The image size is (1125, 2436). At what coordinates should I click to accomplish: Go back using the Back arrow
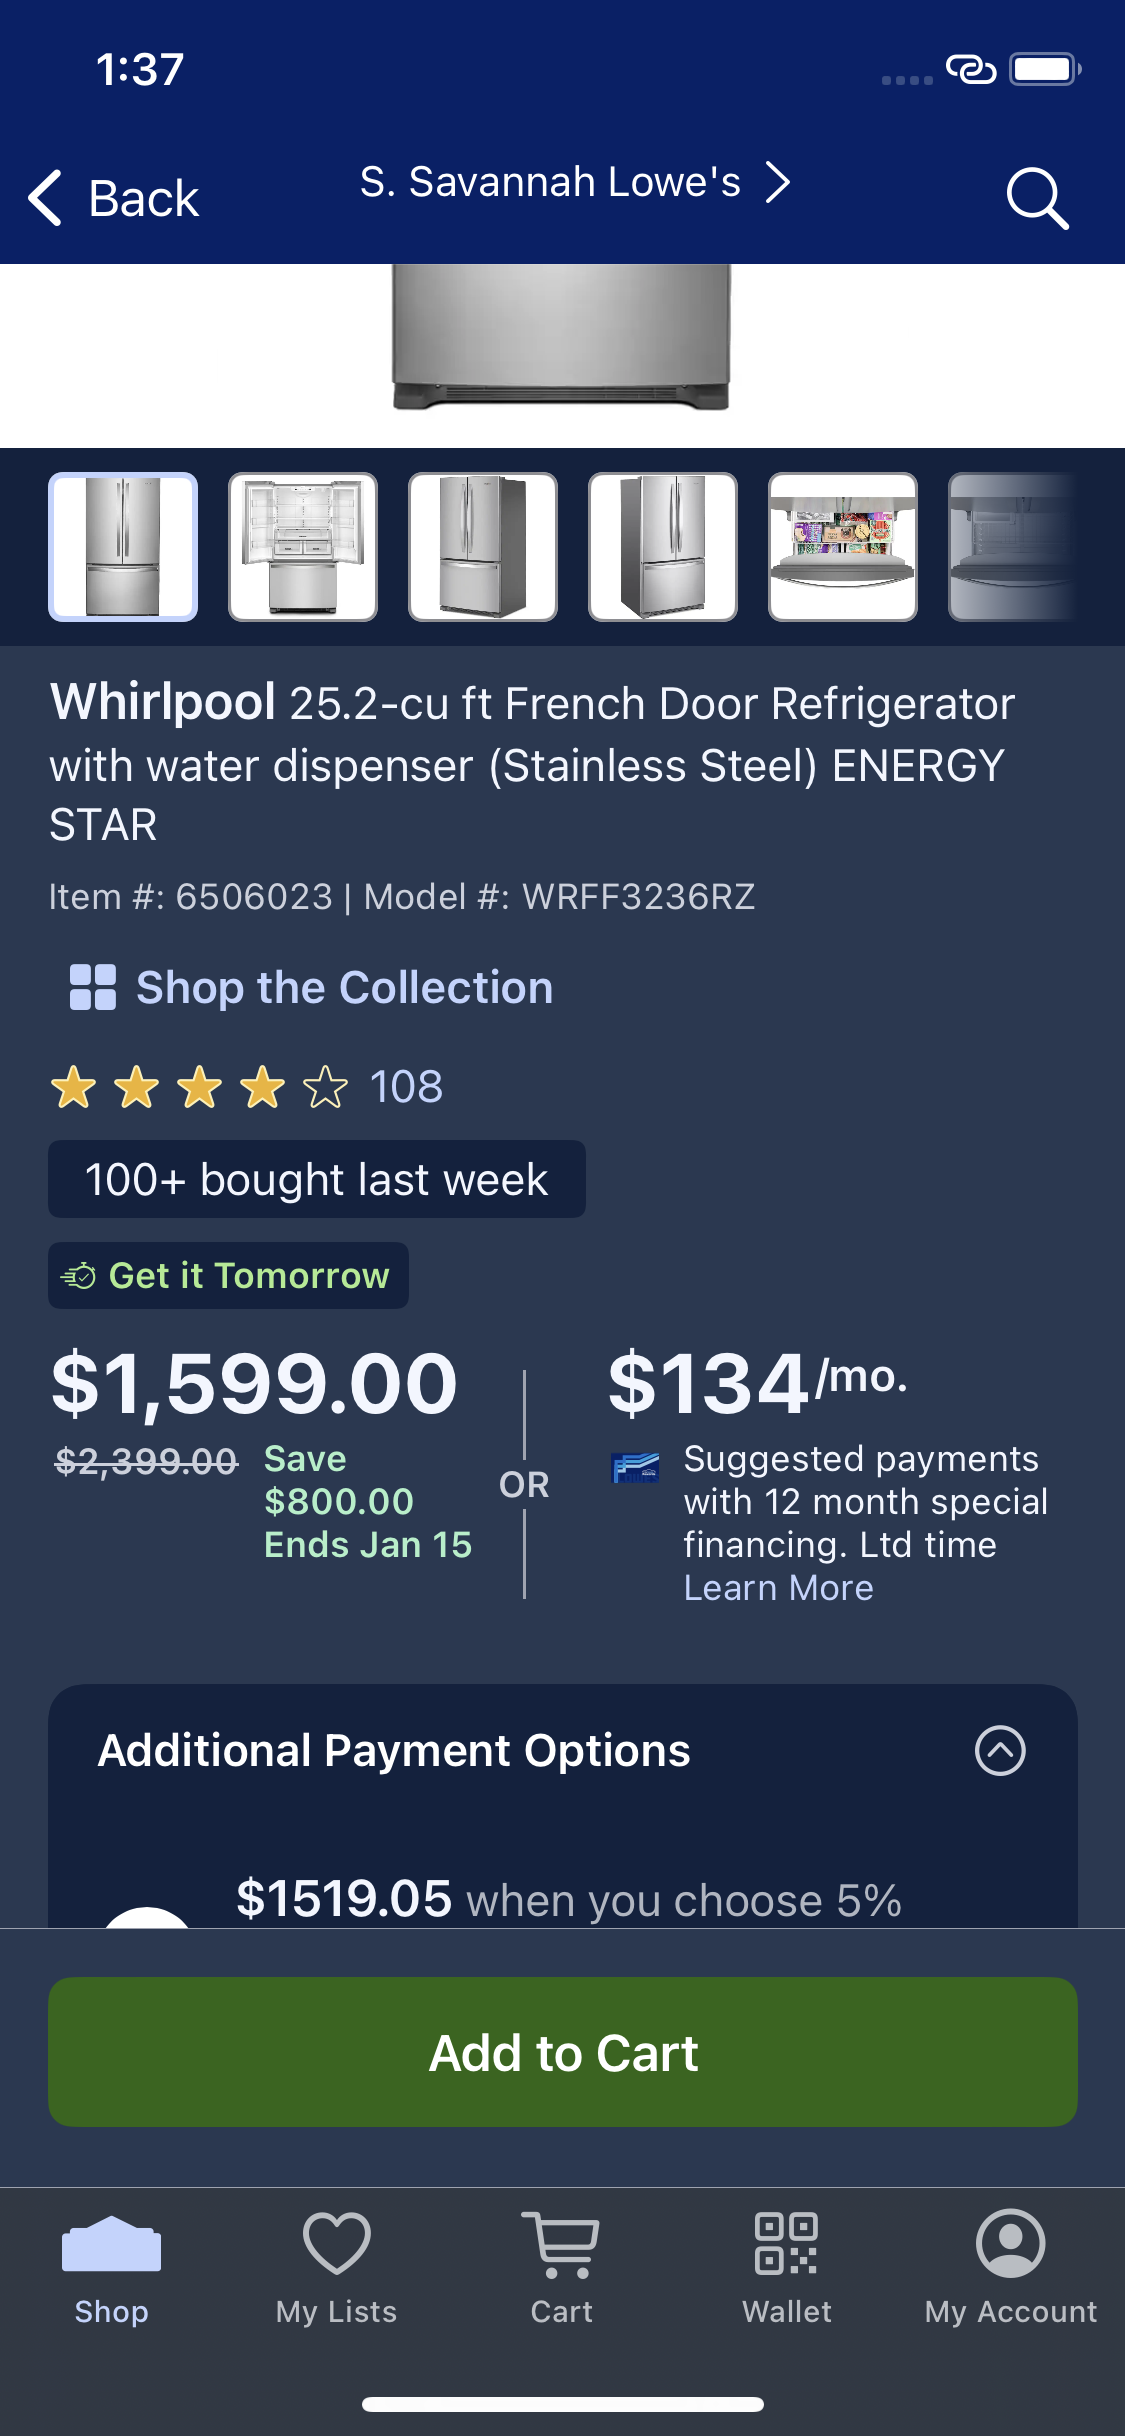[x=114, y=198]
